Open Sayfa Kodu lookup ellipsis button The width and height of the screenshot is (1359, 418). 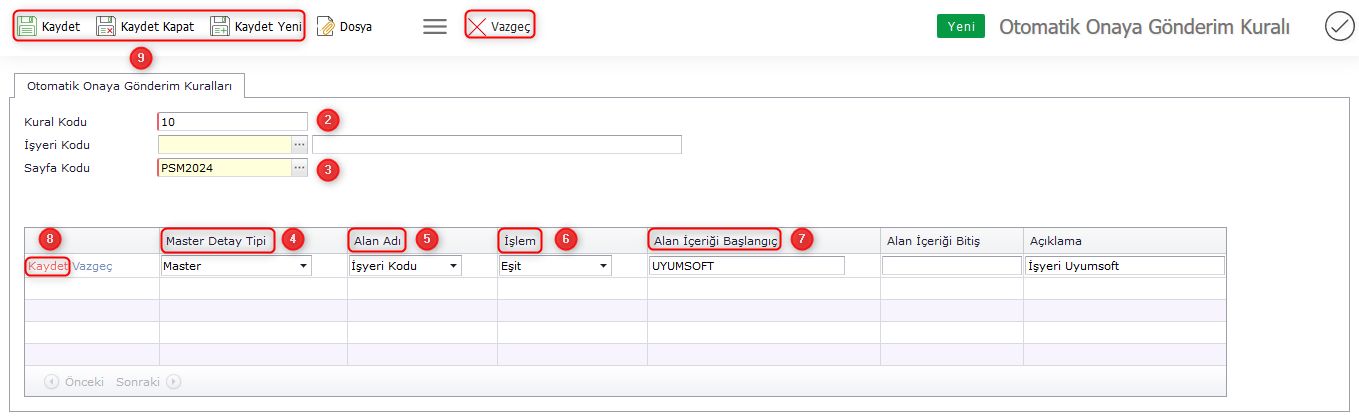tap(299, 168)
